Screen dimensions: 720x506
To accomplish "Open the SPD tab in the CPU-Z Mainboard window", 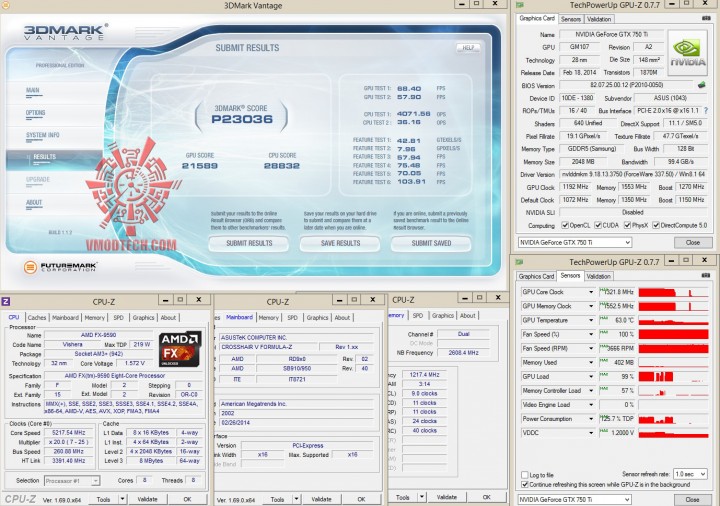I will 292,317.
